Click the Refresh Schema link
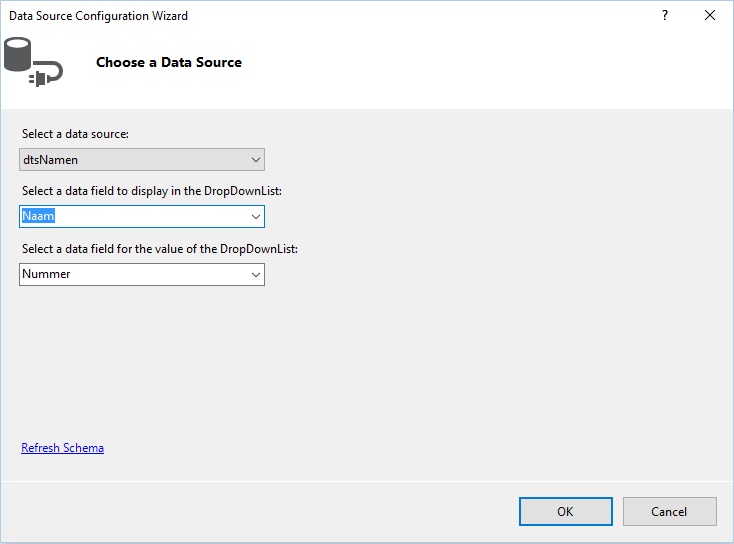Image resolution: width=734 pixels, height=544 pixels. click(62, 448)
